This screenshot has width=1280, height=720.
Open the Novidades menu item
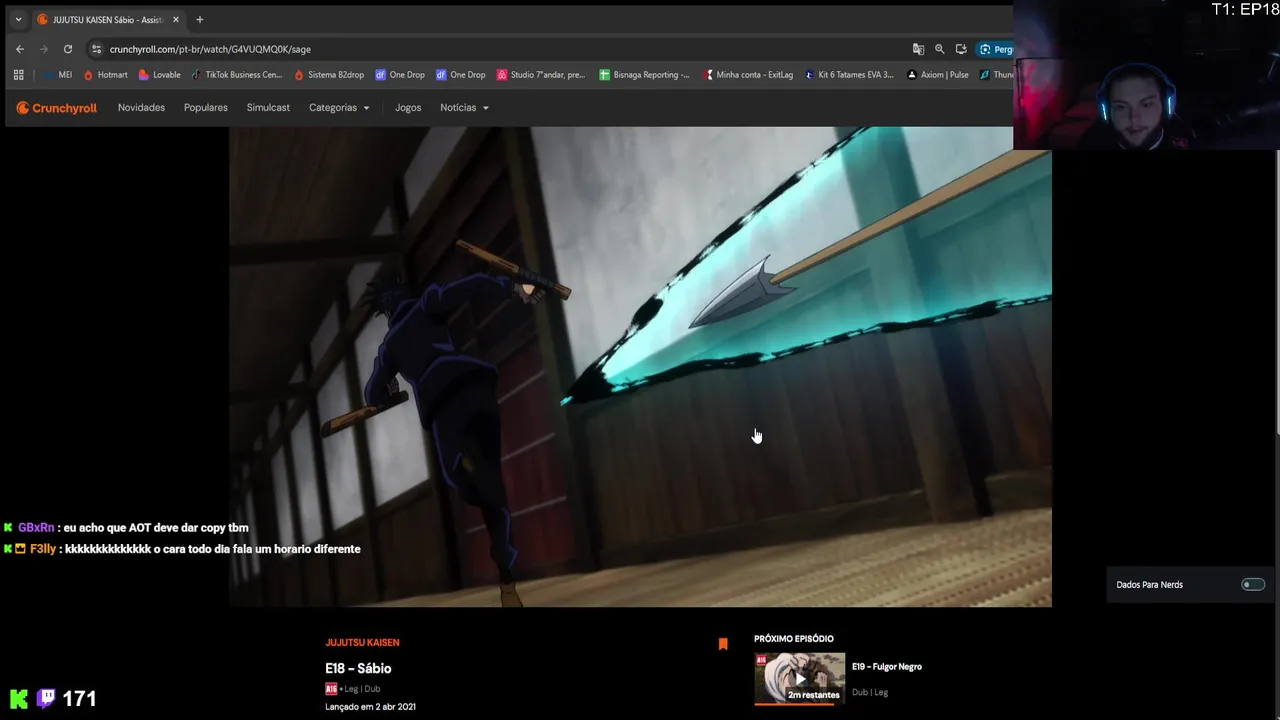point(141,108)
